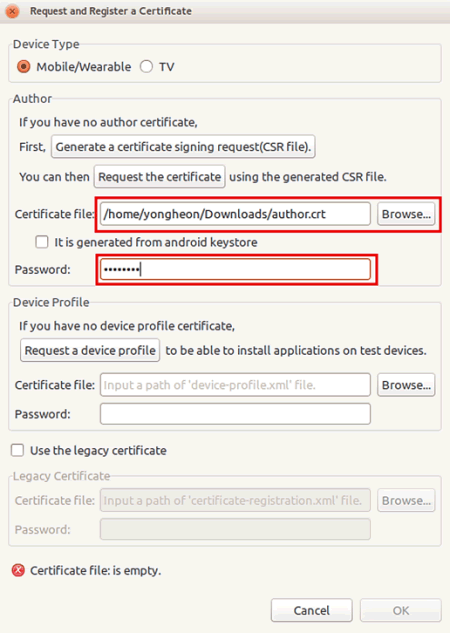Check Use the legacy certificate

point(18,450)
